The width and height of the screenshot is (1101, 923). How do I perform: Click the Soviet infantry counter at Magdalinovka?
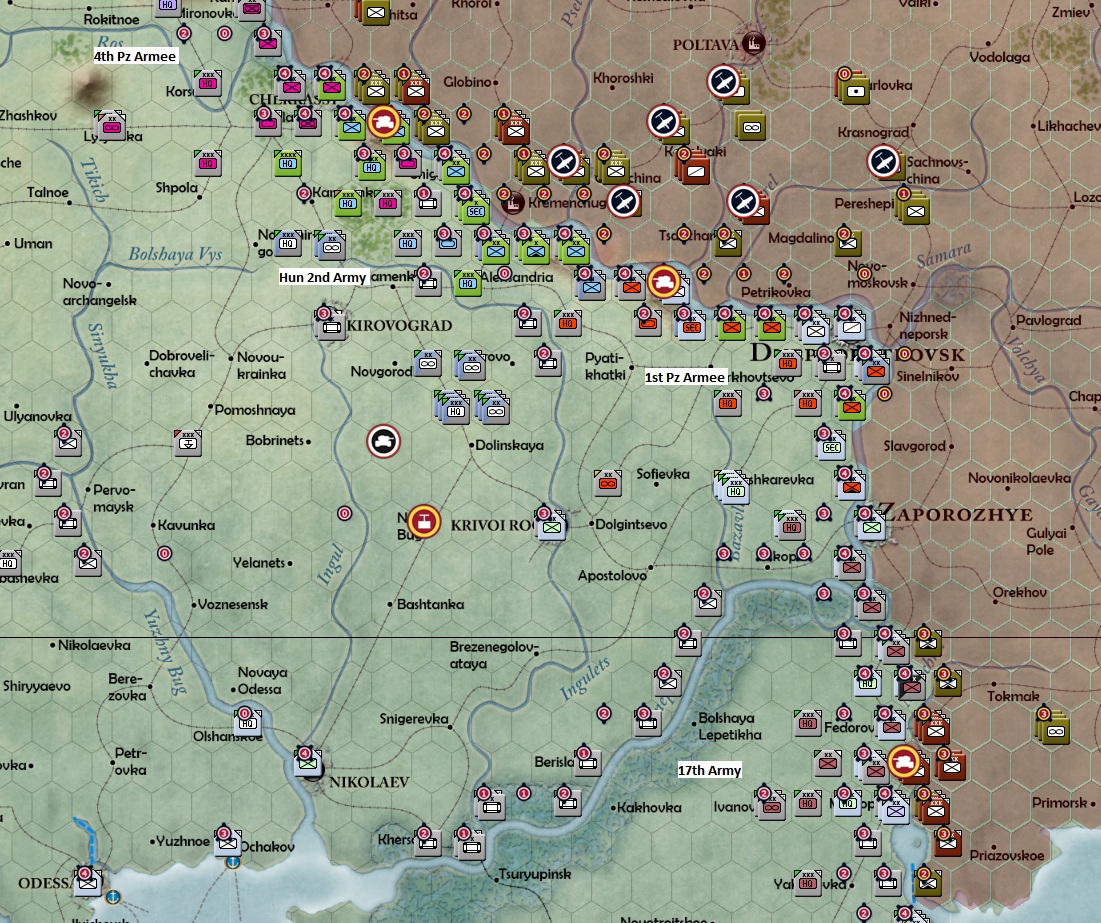coord(848,243)
